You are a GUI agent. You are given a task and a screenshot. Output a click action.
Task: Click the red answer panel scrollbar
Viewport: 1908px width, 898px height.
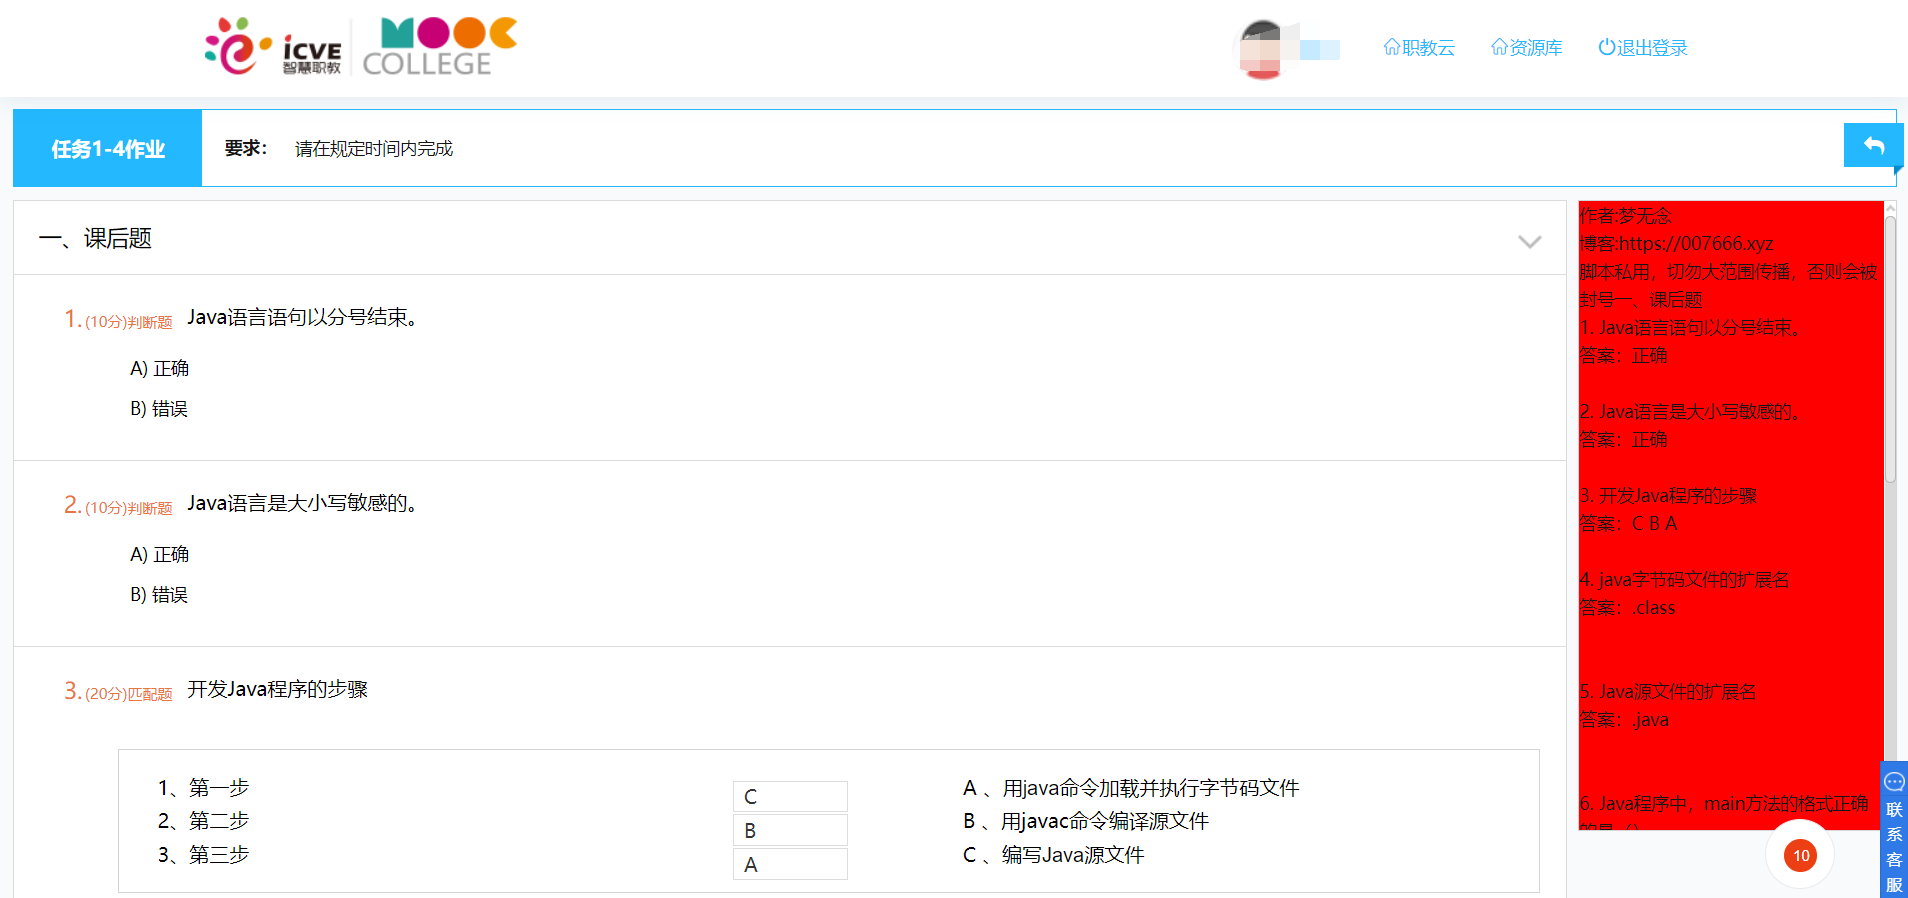1890,350
